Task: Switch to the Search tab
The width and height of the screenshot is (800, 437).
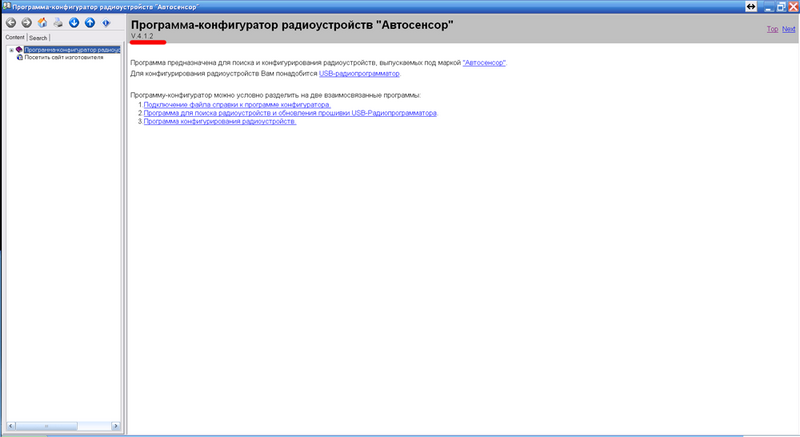Action: 38,38
